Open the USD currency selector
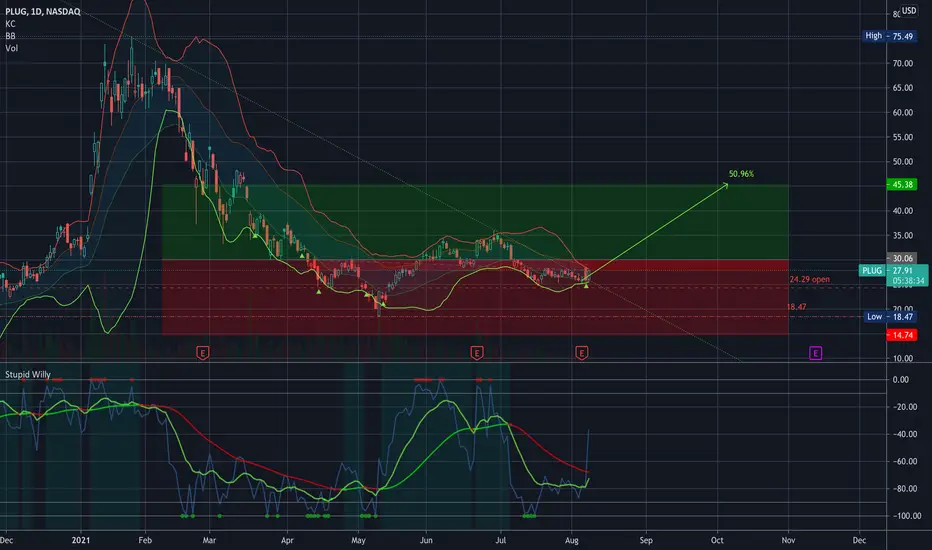Image resolution: width=932 pixels, height=550 pixels. tap(909, 11)
